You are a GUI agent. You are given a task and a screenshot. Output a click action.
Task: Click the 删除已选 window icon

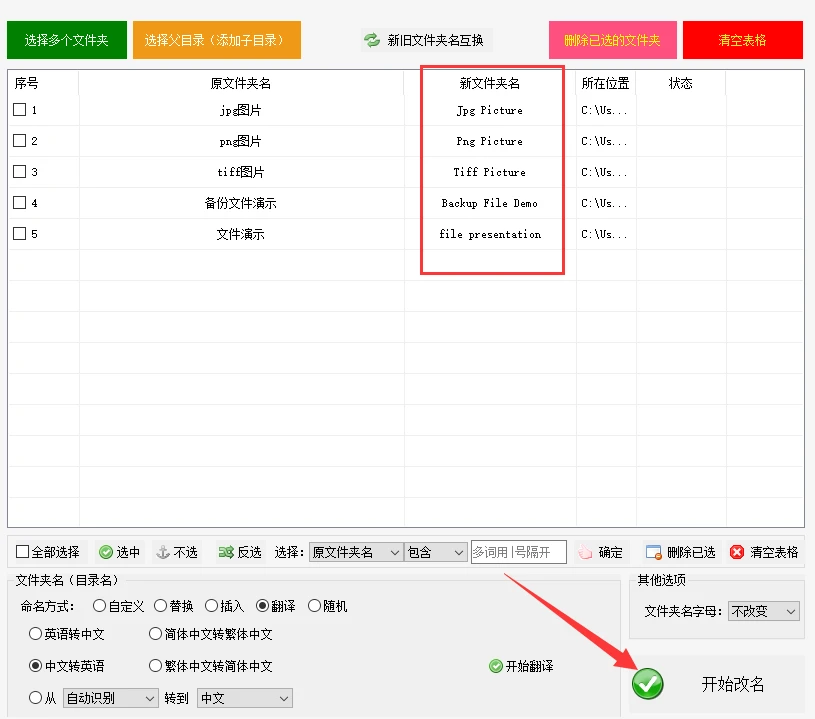pyautogui.click(x=653, y=552)
